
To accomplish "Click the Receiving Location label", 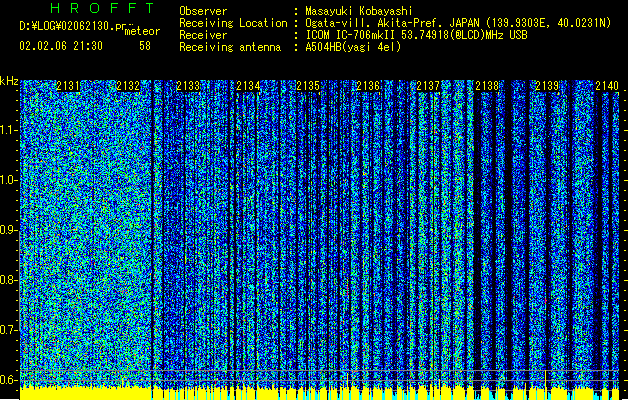I will [x=233, y=23].
